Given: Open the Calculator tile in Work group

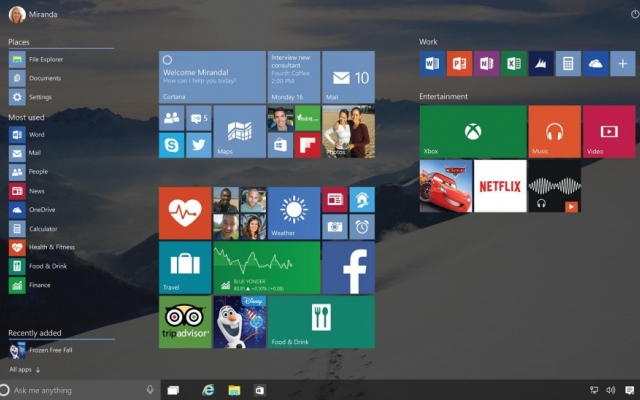Looking at the screenshot, I should coord(568,64).
